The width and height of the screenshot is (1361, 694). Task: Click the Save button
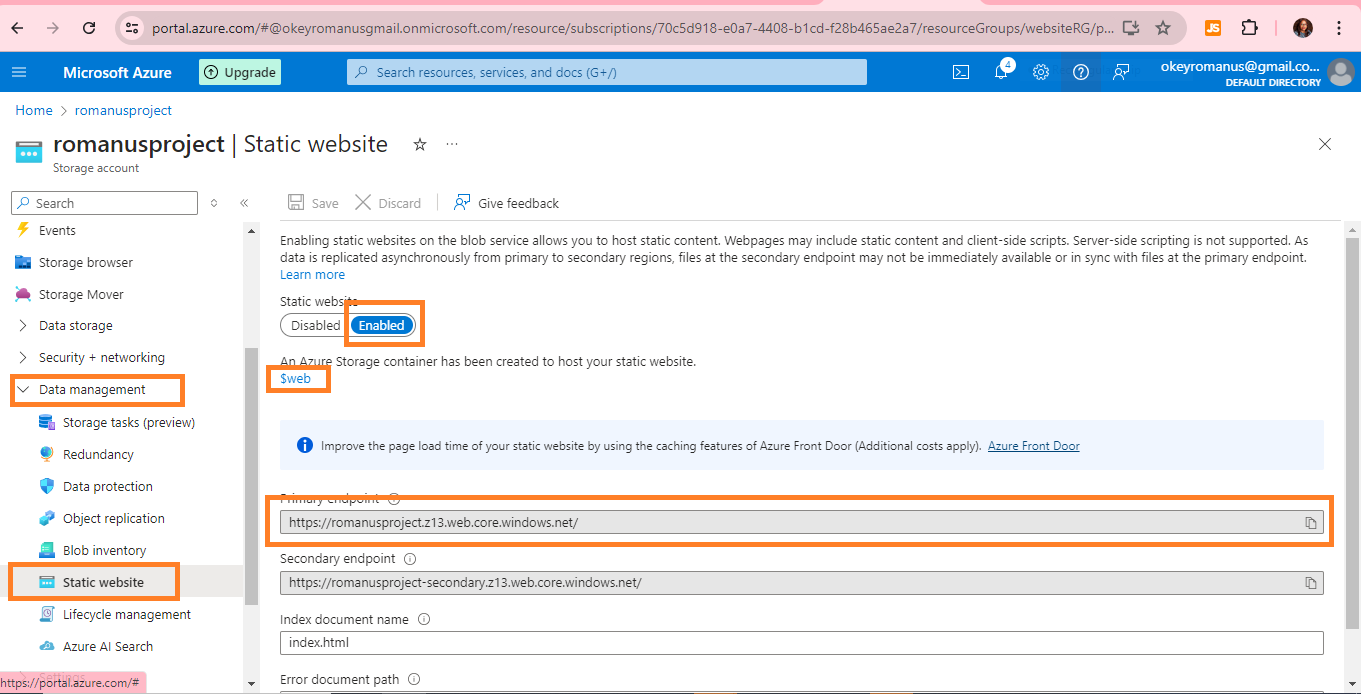(x=313, y=203)
